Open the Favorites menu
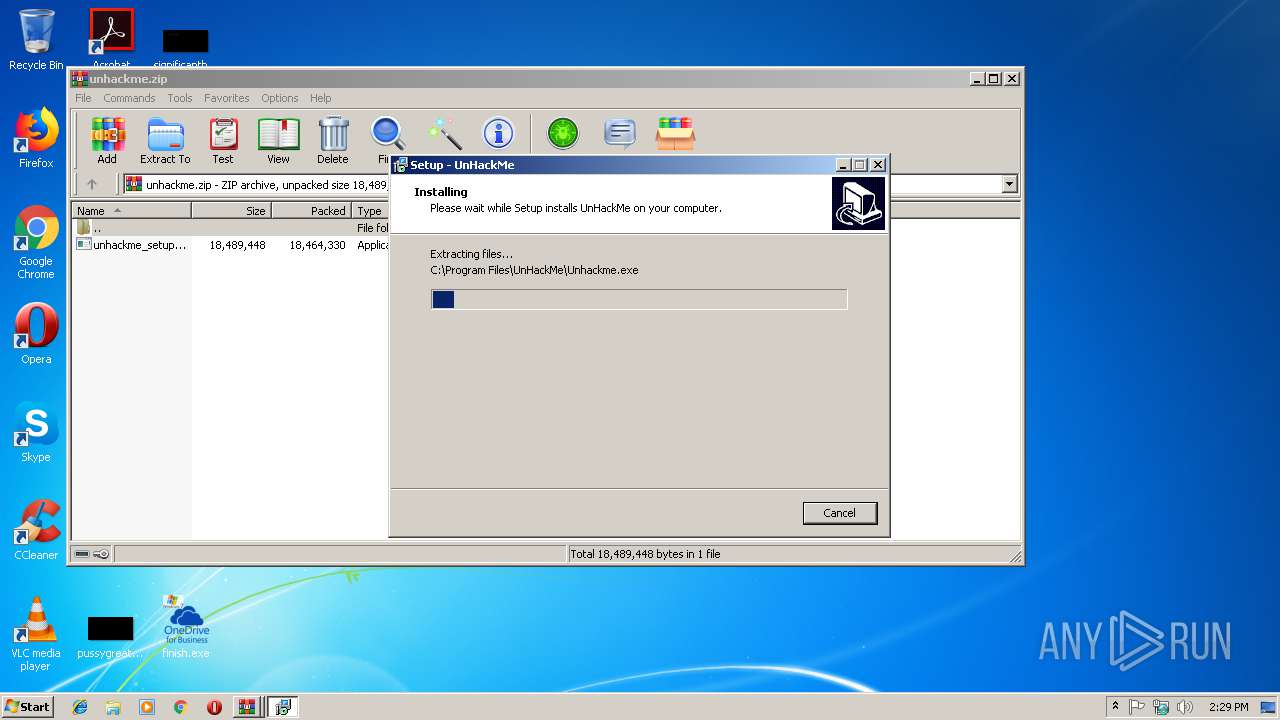The height and width of the screenshot is (720, 1280). pos(227,98)
